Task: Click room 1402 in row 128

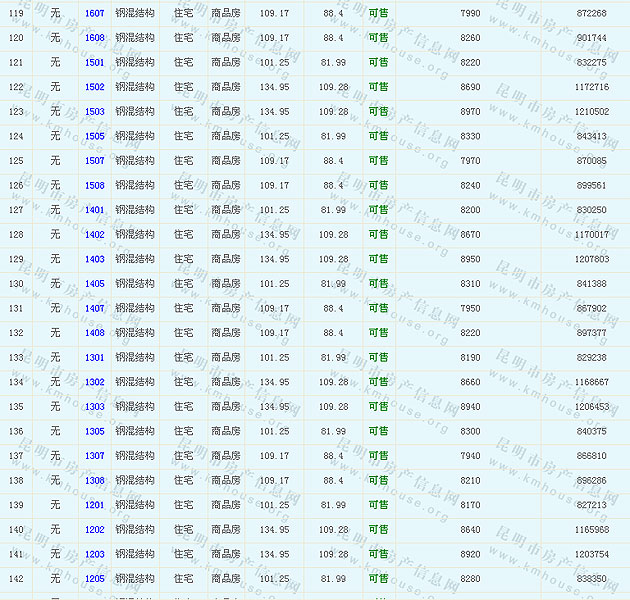Action: click(x=94, y=235)
